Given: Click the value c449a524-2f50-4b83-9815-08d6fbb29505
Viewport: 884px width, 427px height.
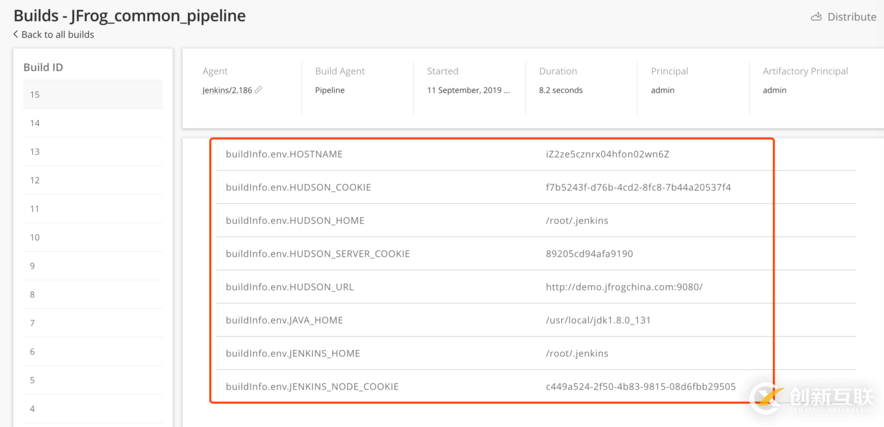Looking at the screenshot, I should (x=640, y=387).
